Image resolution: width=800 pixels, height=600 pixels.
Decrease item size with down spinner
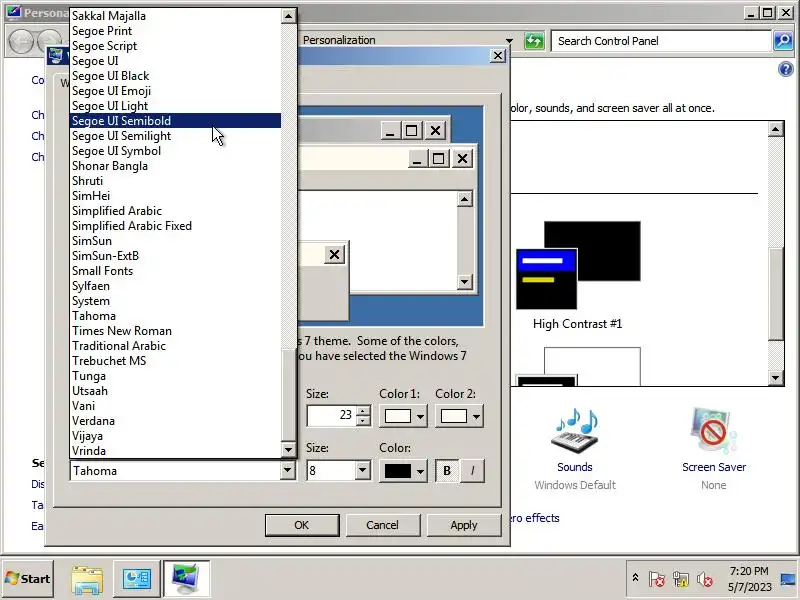coord(363,421)
